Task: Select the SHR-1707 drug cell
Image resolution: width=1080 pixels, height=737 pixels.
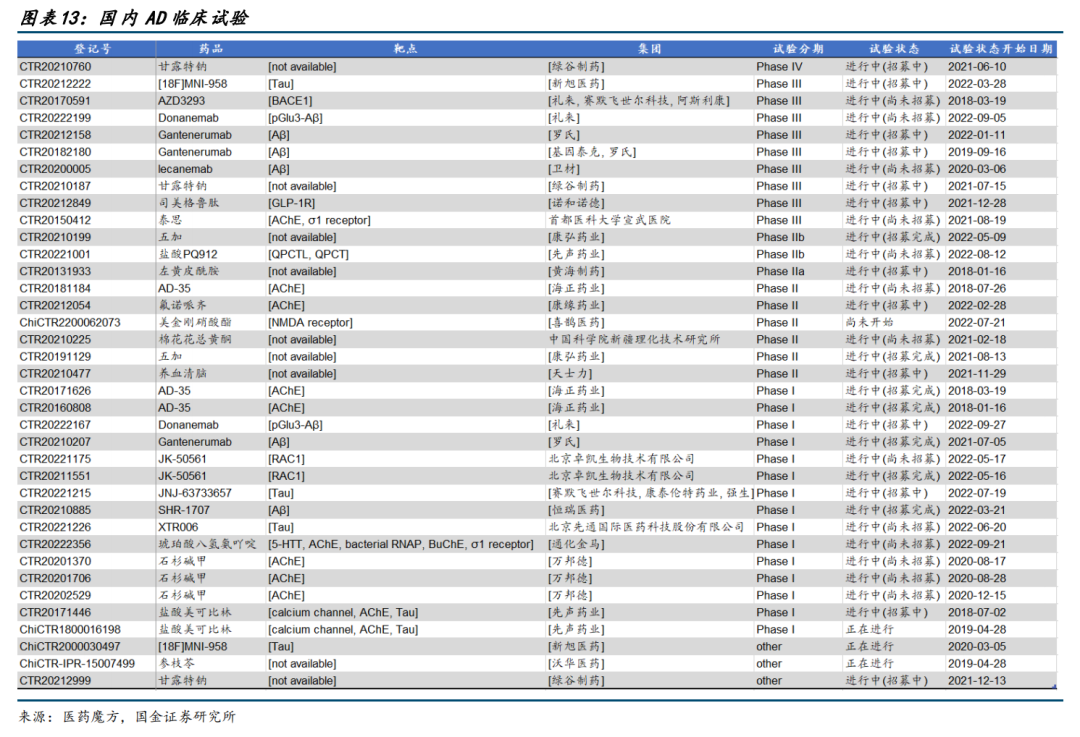Action: (185, 510)
